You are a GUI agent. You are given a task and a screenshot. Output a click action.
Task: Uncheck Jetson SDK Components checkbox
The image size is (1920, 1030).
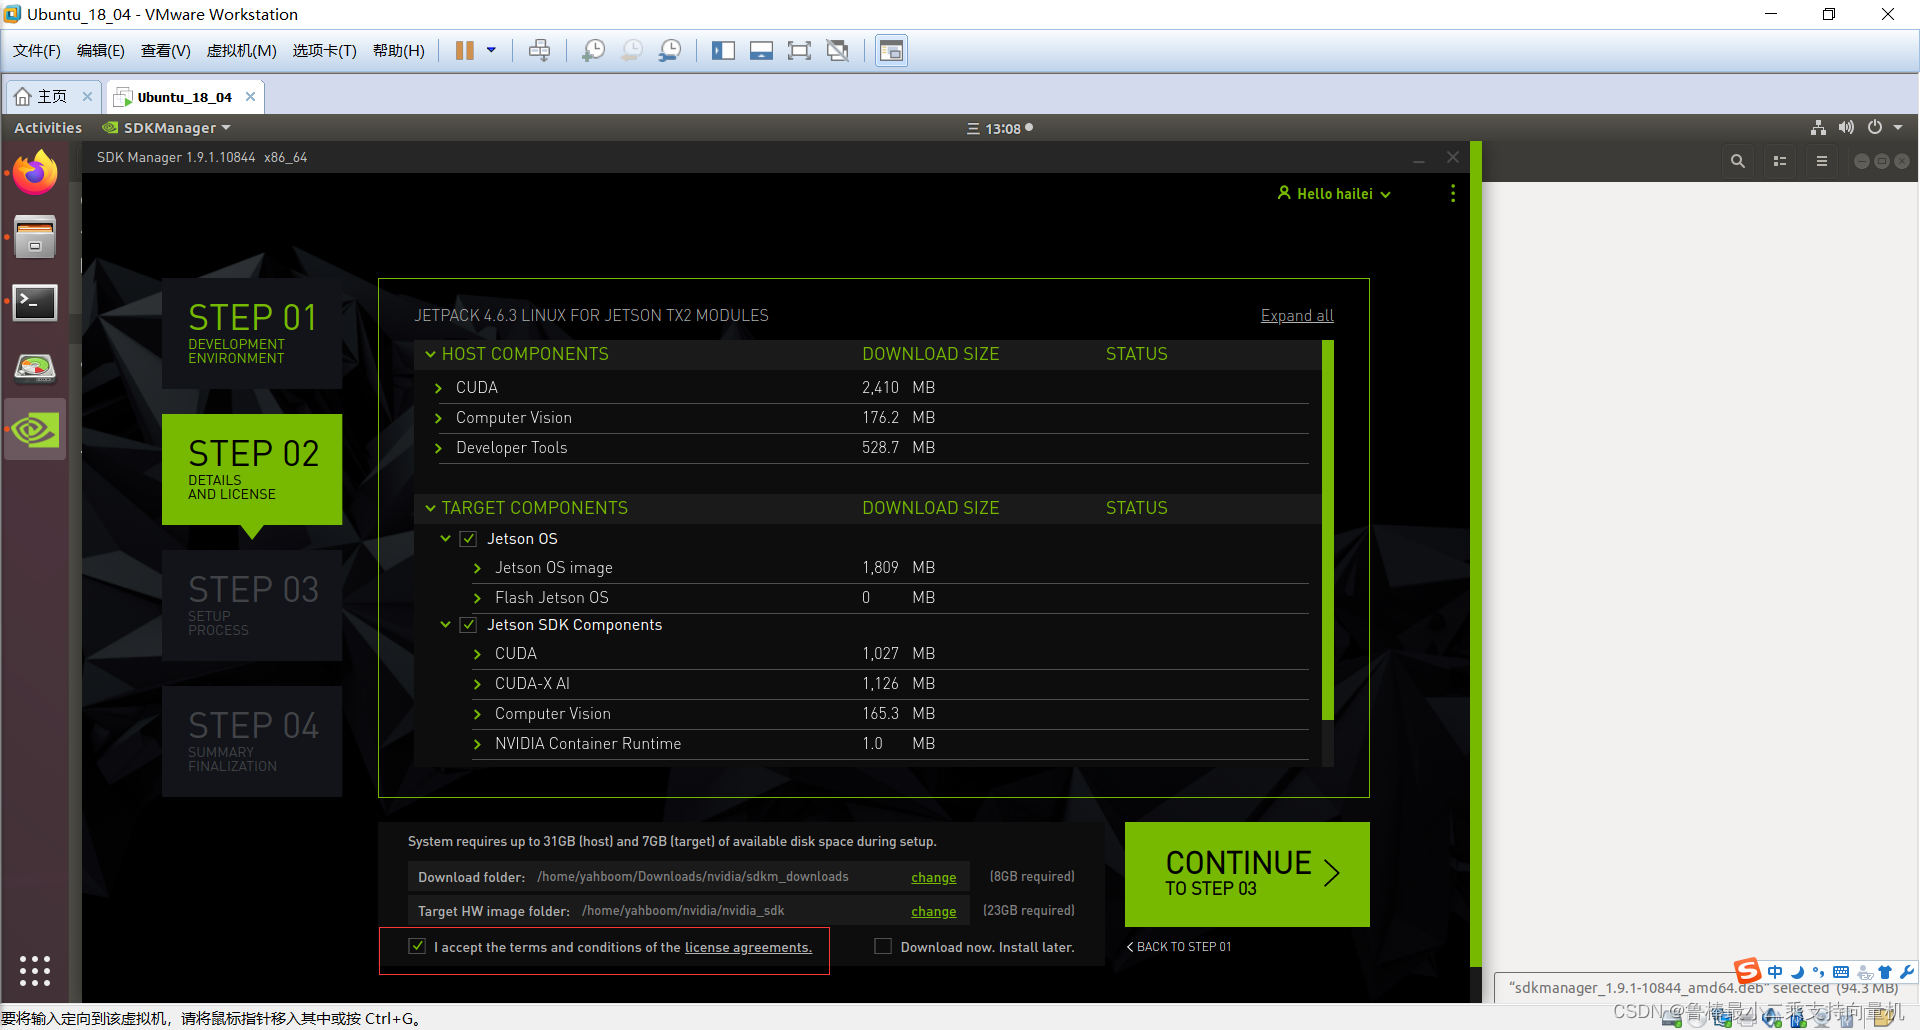click(468, 625)
